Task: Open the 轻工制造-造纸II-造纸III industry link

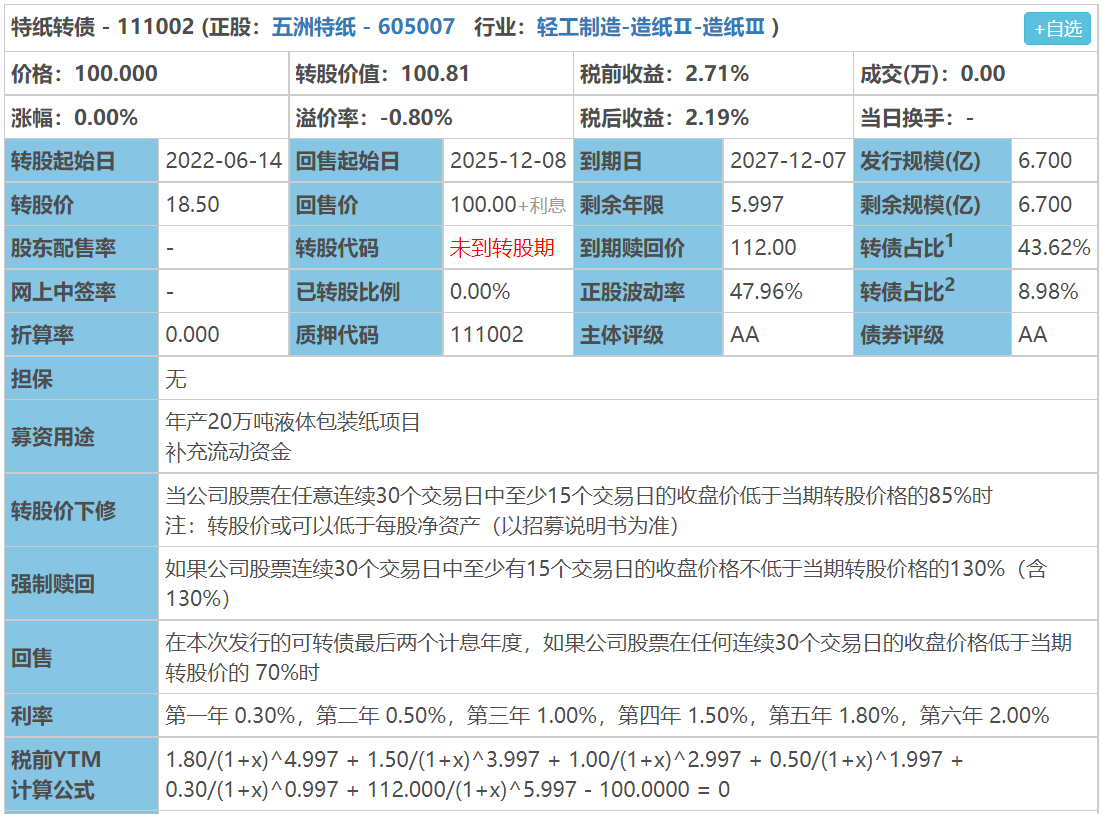Action: click(651, 27)
